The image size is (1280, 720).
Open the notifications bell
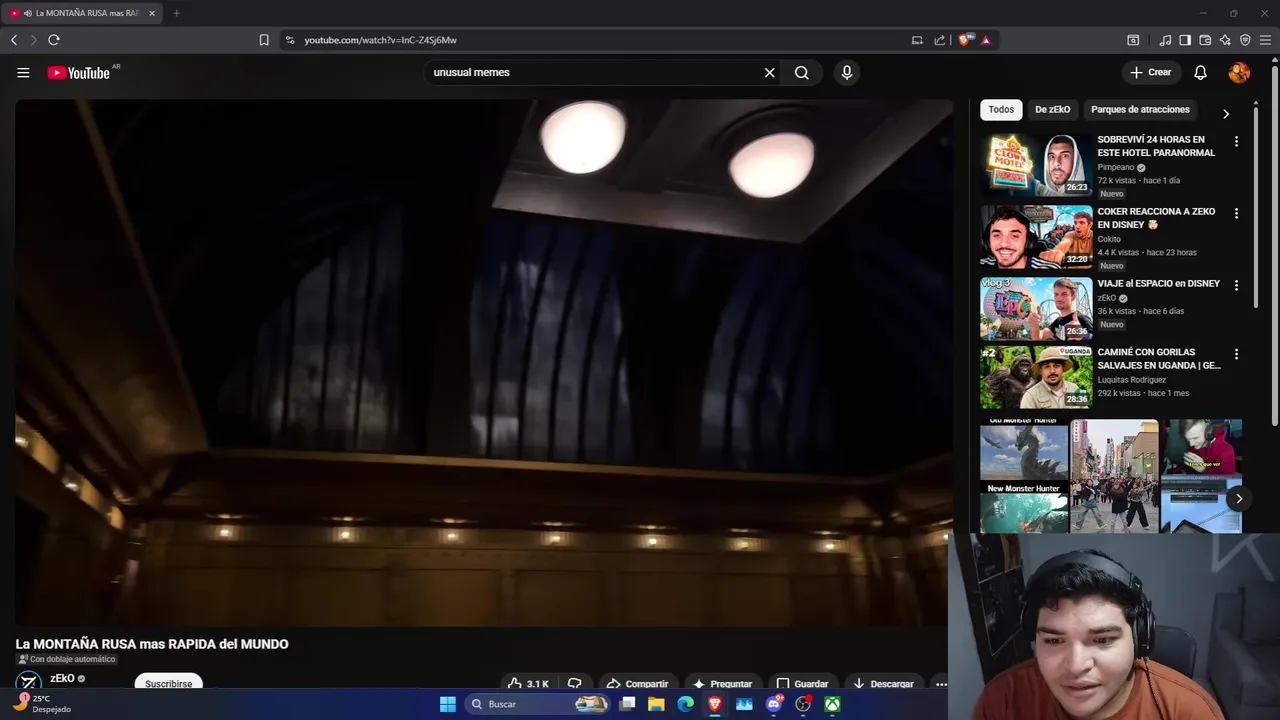click(x=1200, y=72)
